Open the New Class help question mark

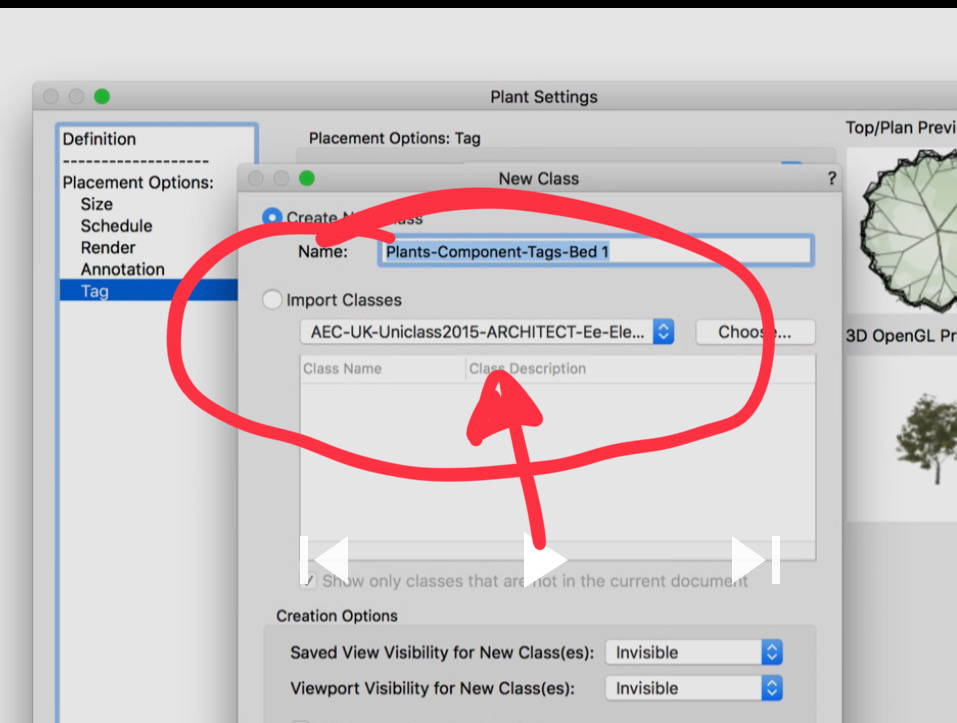(831, 179)
